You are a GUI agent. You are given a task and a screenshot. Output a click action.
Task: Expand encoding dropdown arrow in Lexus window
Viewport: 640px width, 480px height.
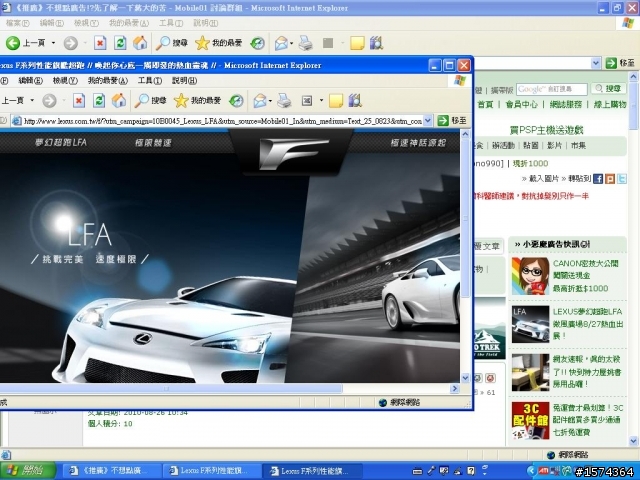[321, 100]
